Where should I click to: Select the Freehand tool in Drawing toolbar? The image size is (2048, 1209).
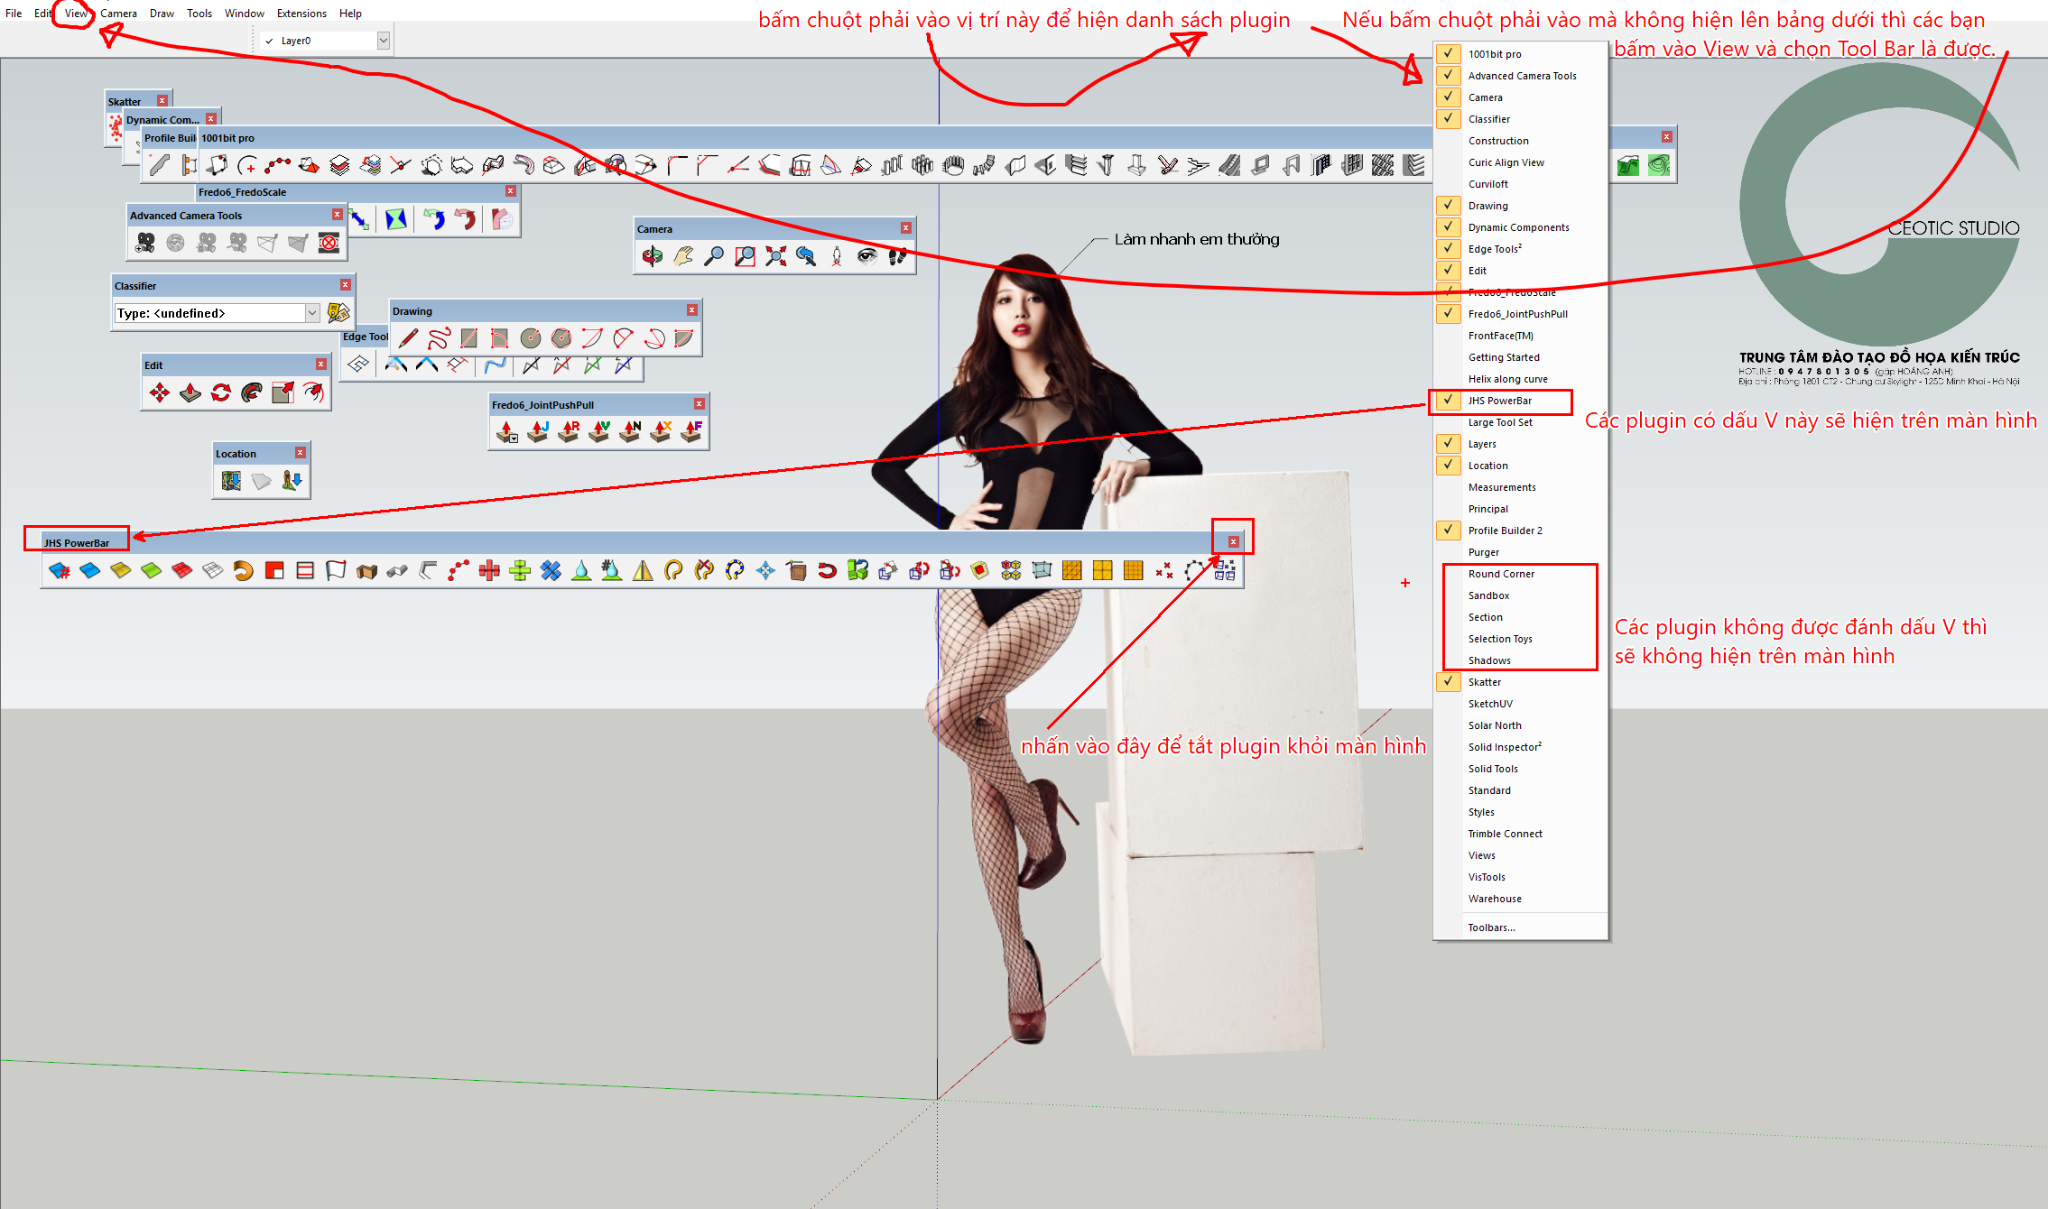[438, 338]
